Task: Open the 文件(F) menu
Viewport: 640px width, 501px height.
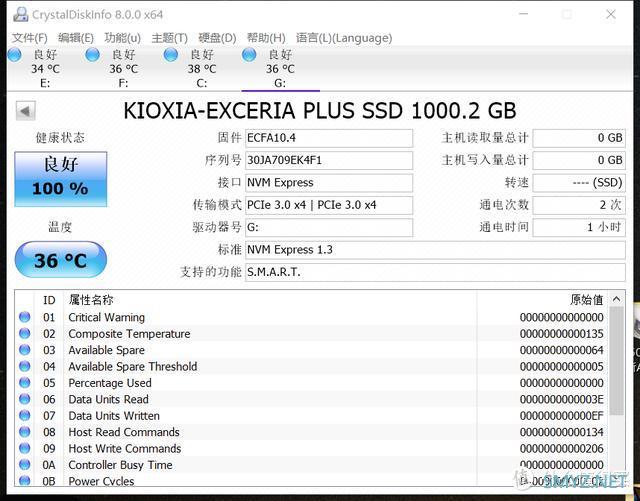Action: click(29, 38)
